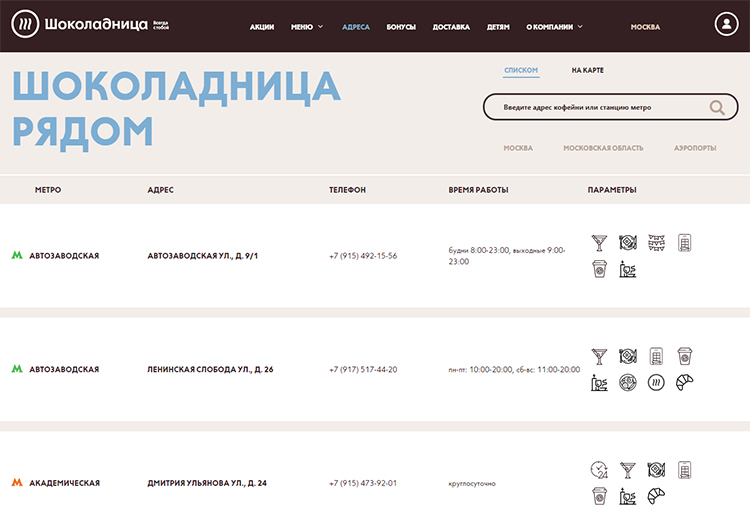Click phone app icon in Ленинская Слобода row

[656, 356]
